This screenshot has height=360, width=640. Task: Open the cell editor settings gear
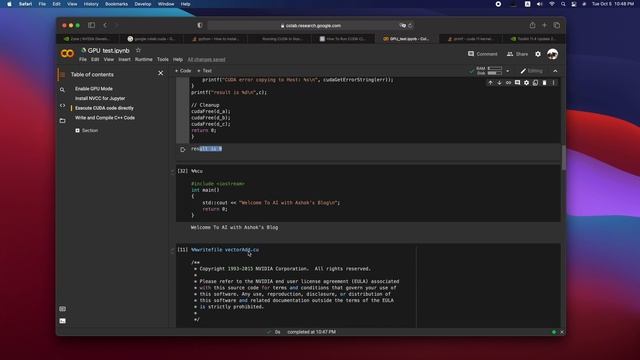click(x=526, y=83)
